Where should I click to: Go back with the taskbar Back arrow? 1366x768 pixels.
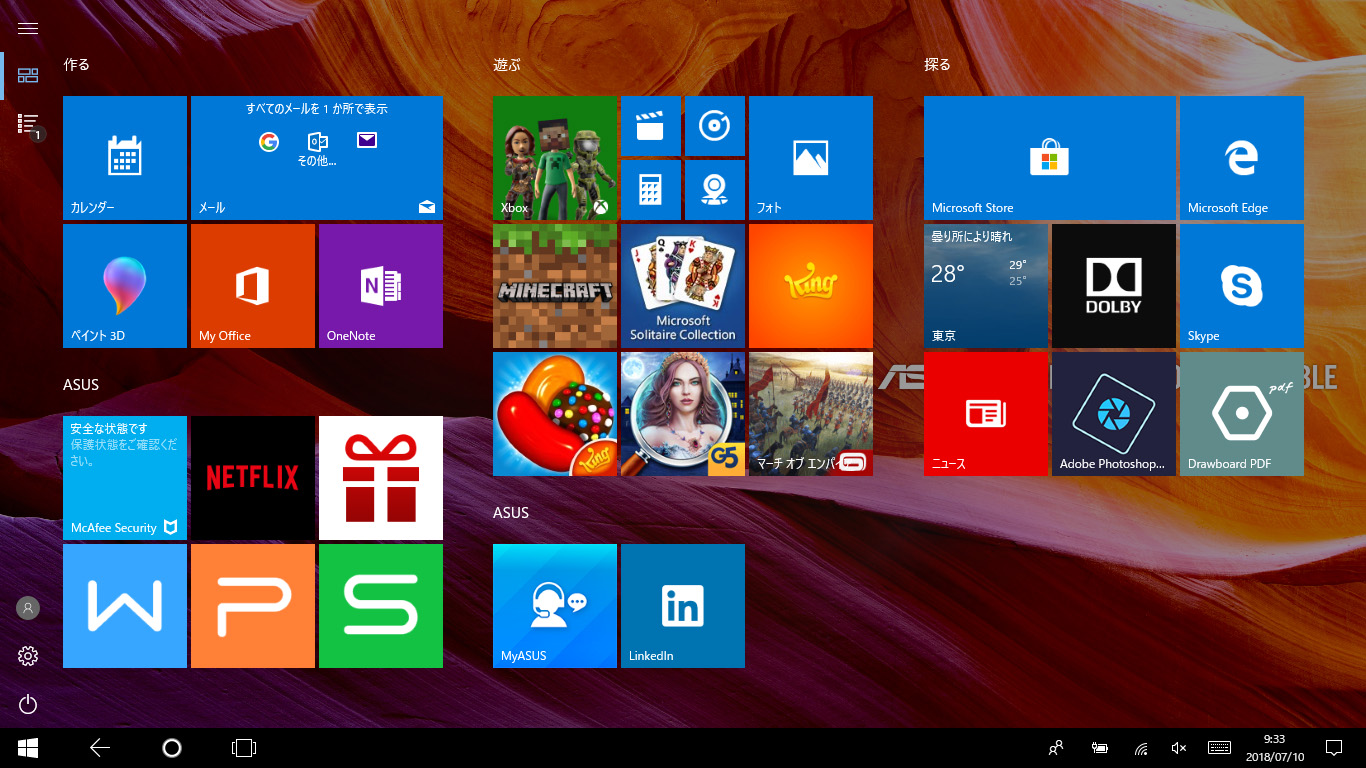tap(99, 748)
